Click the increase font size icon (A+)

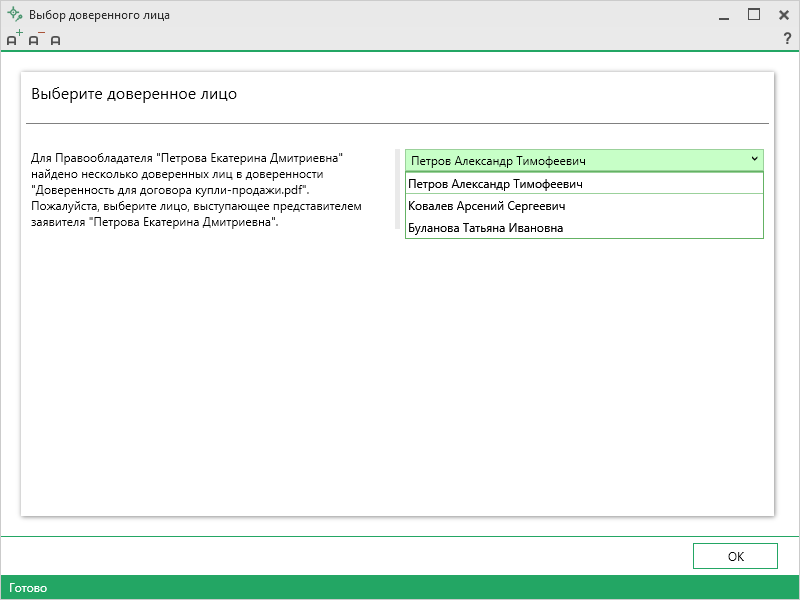(x=13, y=39)
